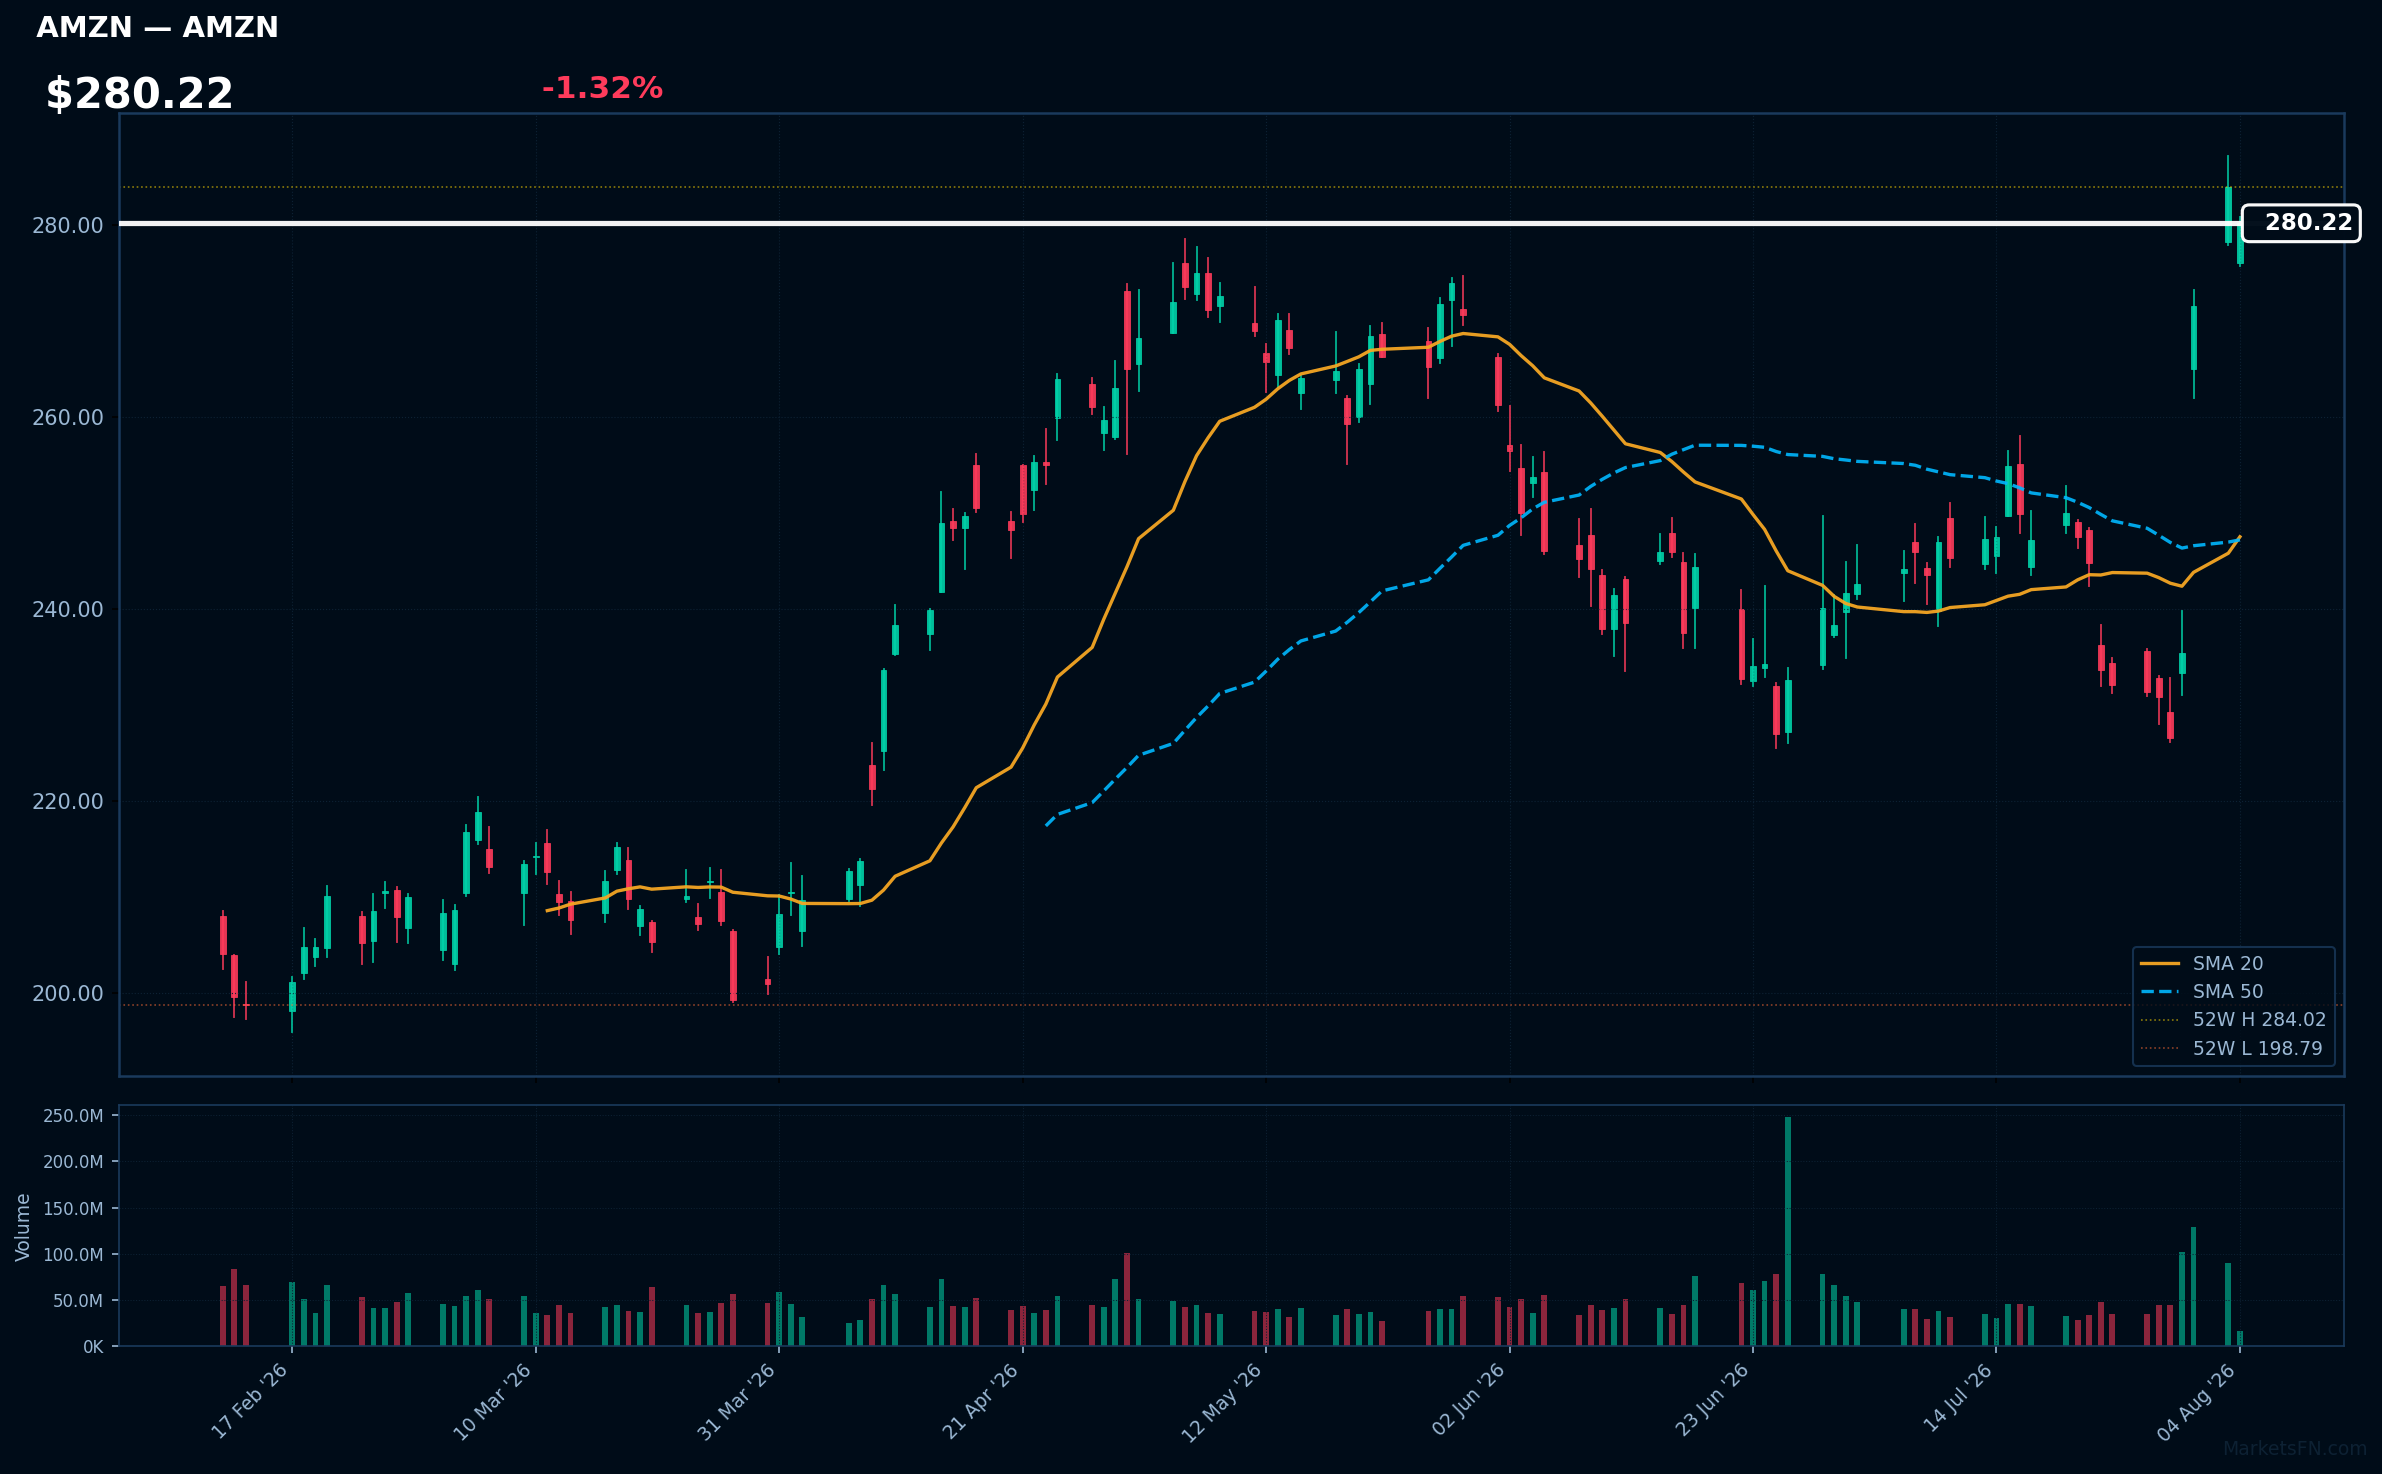Click the SMA 50 legend entry
Screen dimensions: 2382x1474
[2201, 991]
